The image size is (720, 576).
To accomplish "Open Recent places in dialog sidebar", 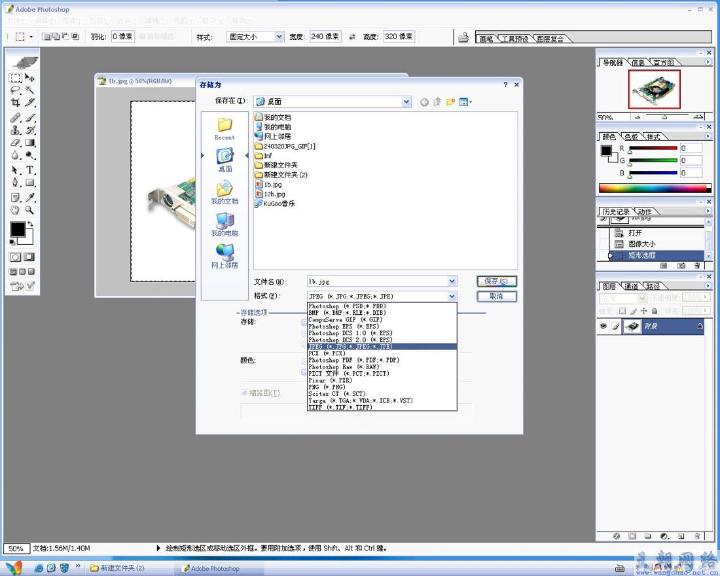I will 225,129.
